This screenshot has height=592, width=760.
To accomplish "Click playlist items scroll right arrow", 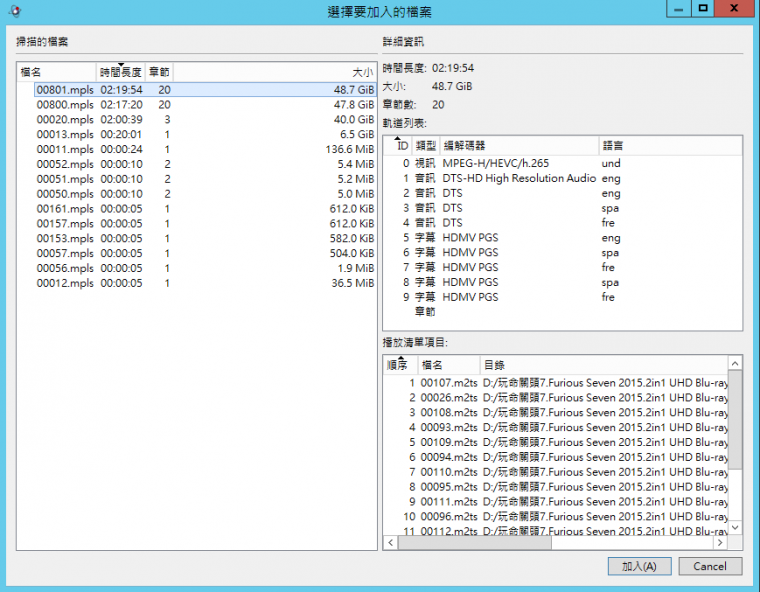I will (720, 543).
